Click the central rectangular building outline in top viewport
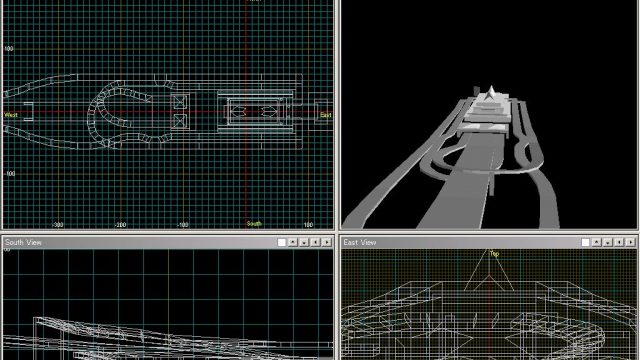 255,111
